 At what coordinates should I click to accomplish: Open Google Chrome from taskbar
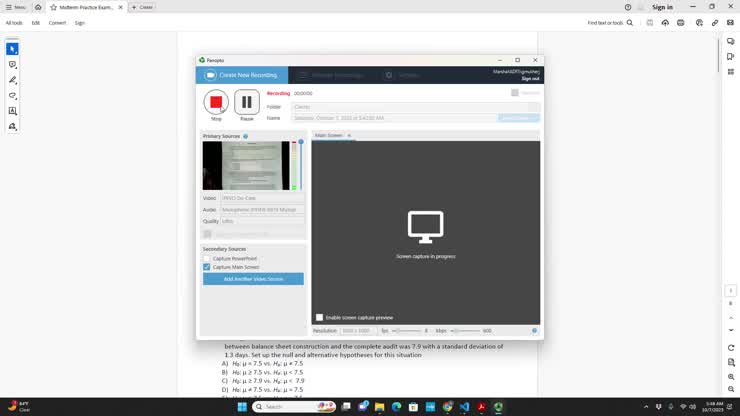[x=447, y=407]
